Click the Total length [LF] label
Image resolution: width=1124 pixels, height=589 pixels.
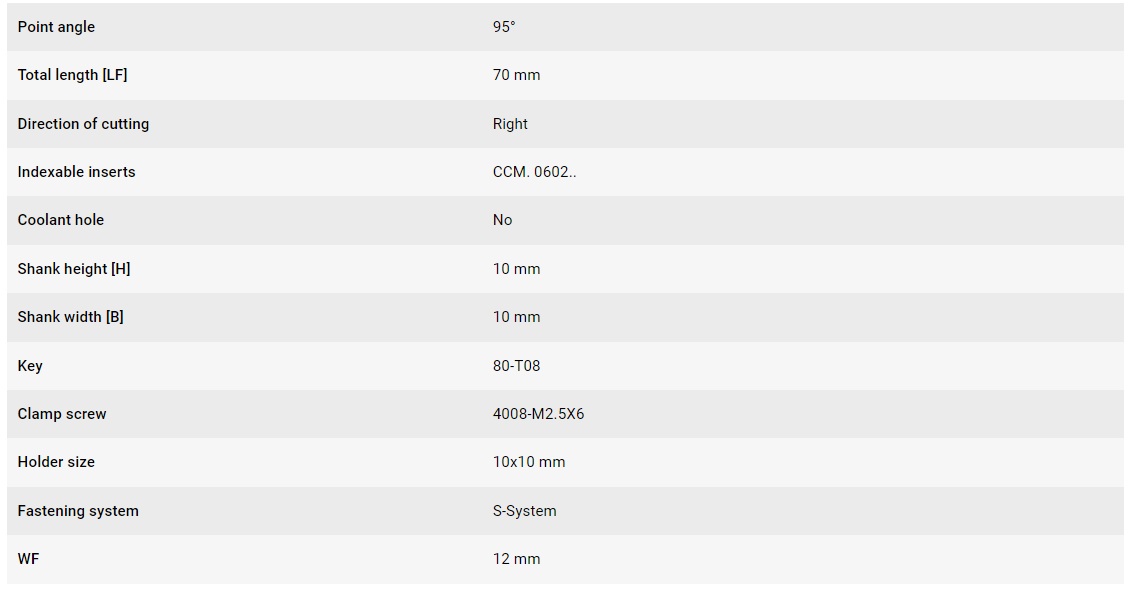72,75
